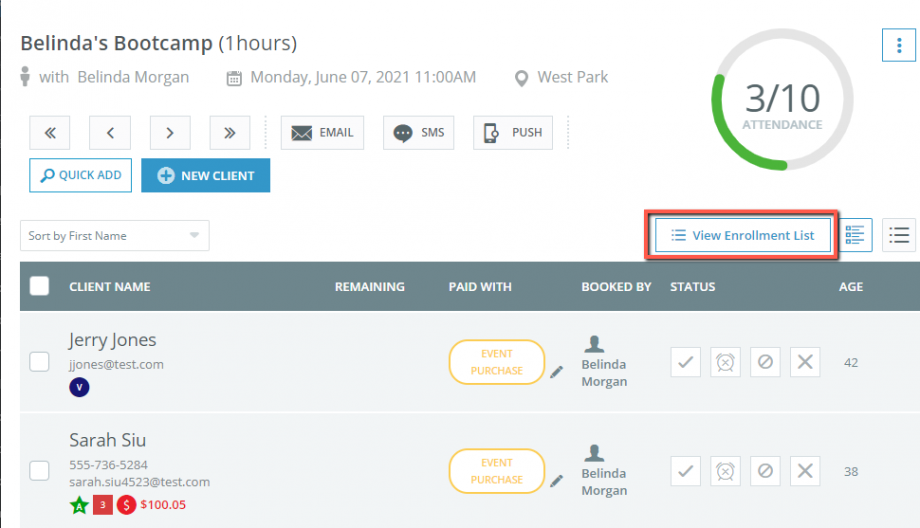Image resolution: width=920 pixels, height=528 pixels.
Task: Edit Jerry Jones payment with pencil icon
Action: pos(556,372)
